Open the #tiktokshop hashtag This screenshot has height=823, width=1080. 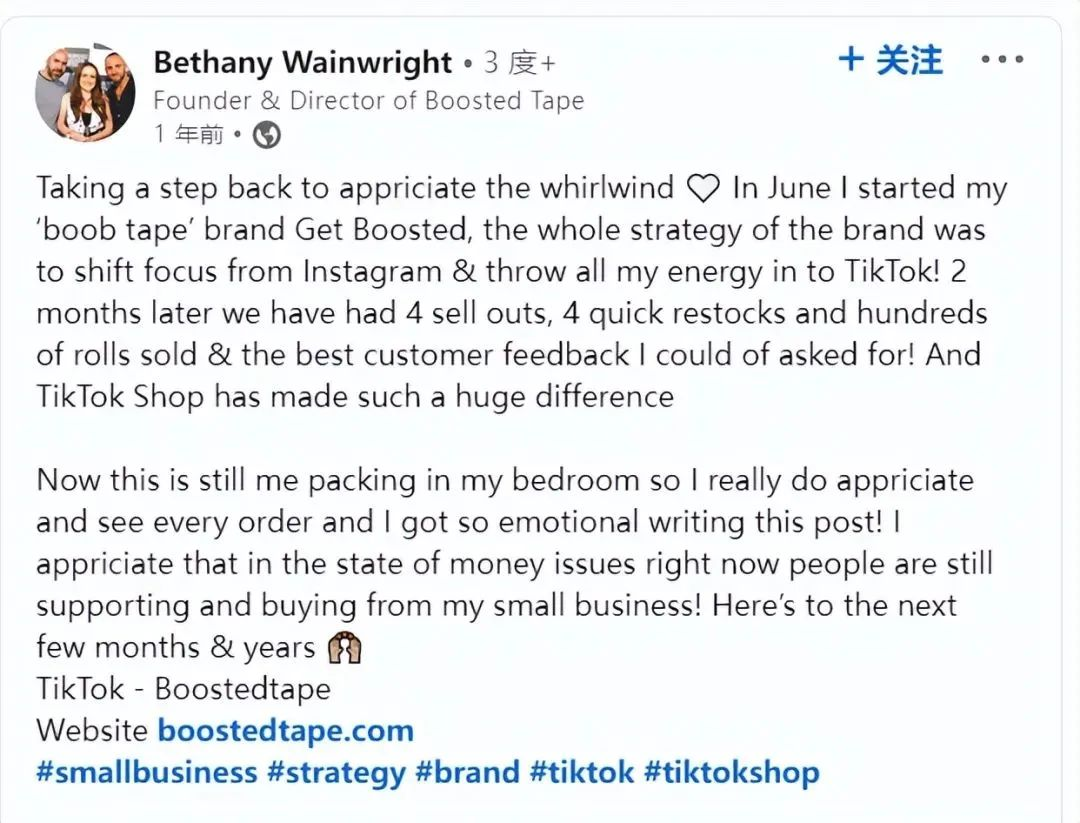point(731,772)
